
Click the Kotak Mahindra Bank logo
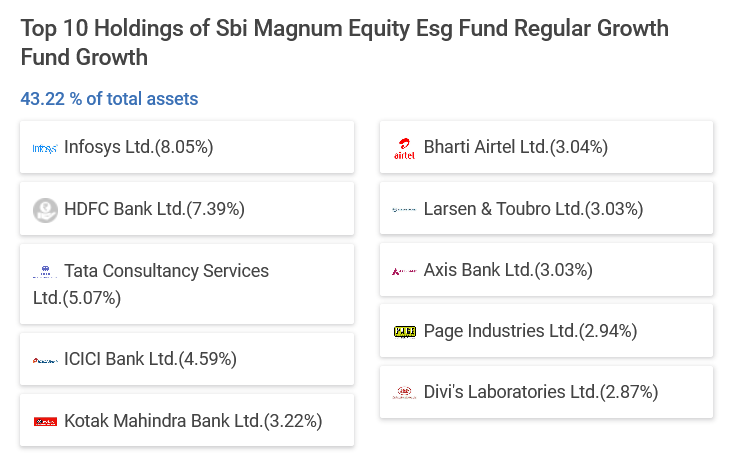(x=45, y=422)
